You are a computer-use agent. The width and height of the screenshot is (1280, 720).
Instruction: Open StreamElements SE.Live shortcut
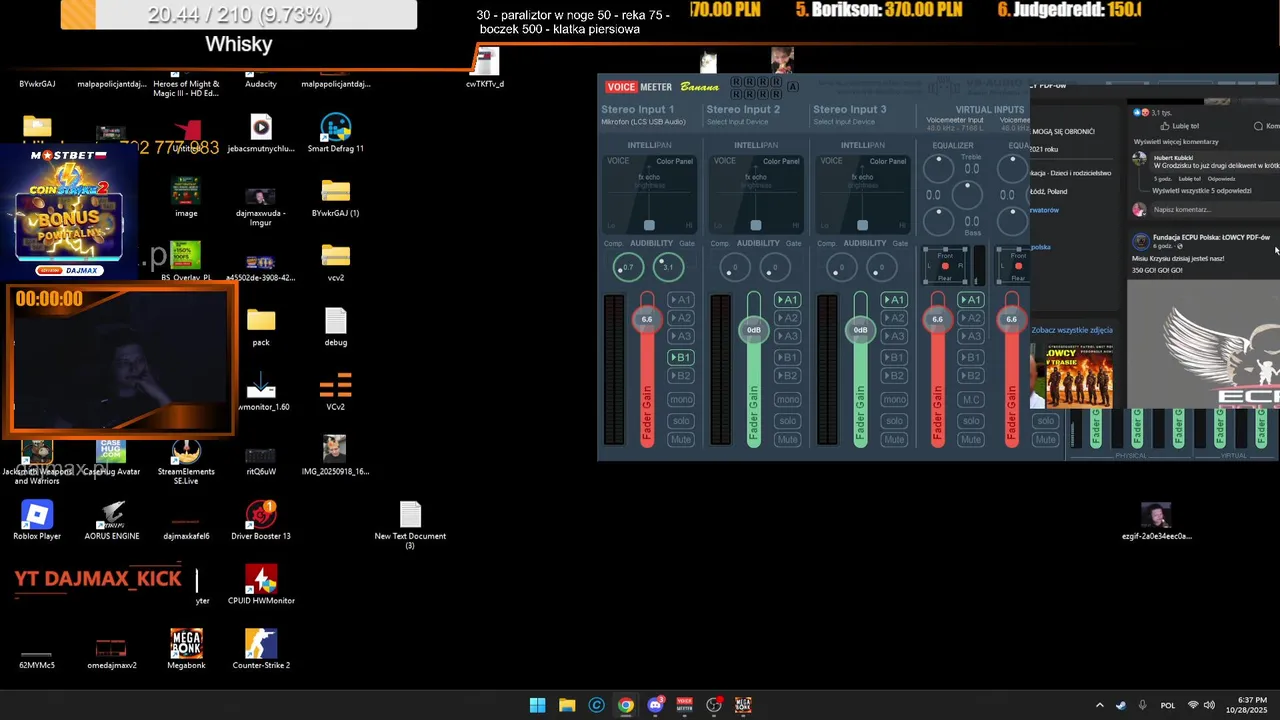click(x=186, y=460)
